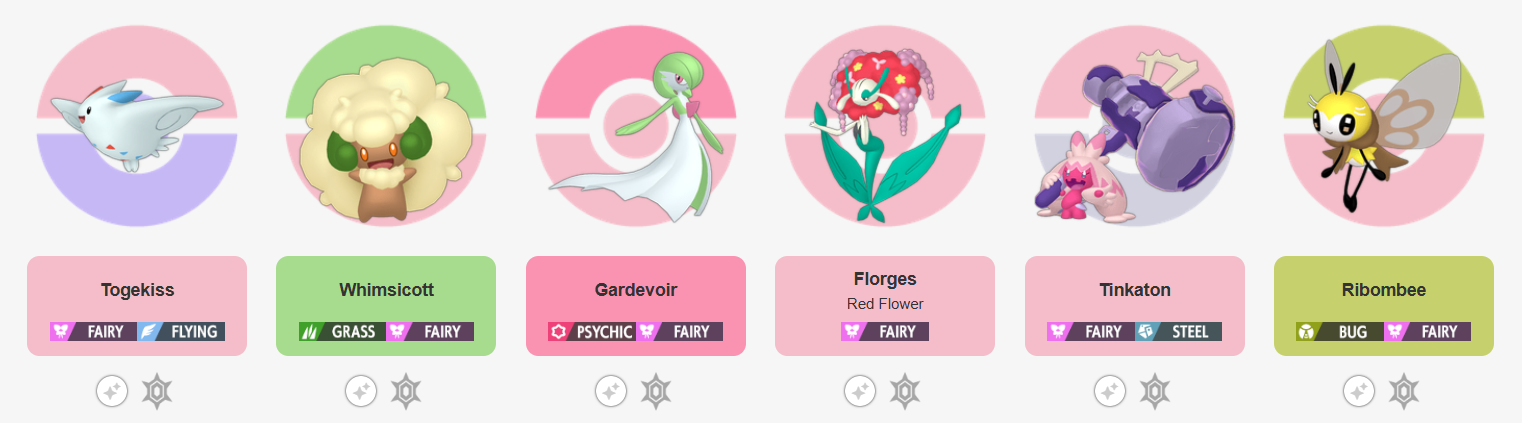Click the Florges Red Flower name card

(885, 306)
